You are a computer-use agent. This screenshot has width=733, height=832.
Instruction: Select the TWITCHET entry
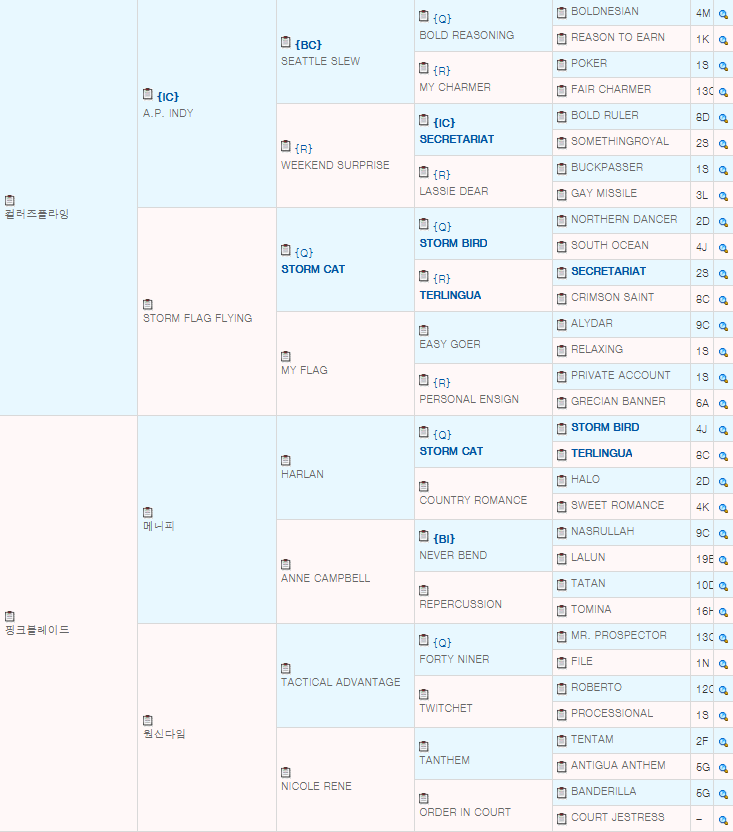pyautogui.click(x=445, y=708)
